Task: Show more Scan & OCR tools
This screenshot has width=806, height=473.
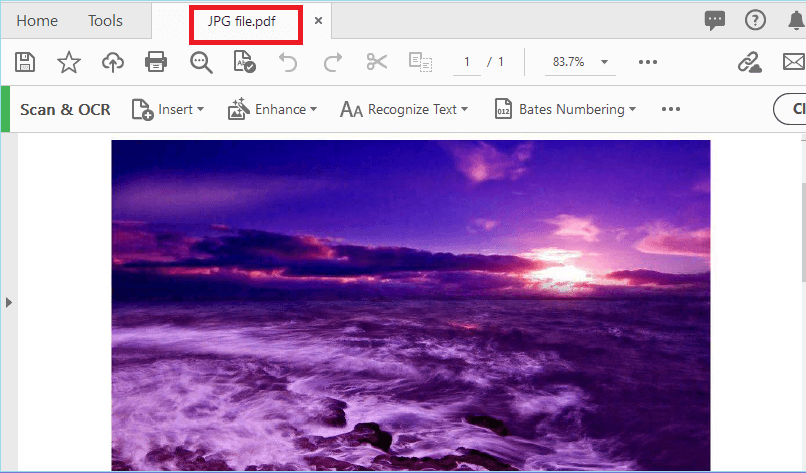Action: tap(671, 109)
